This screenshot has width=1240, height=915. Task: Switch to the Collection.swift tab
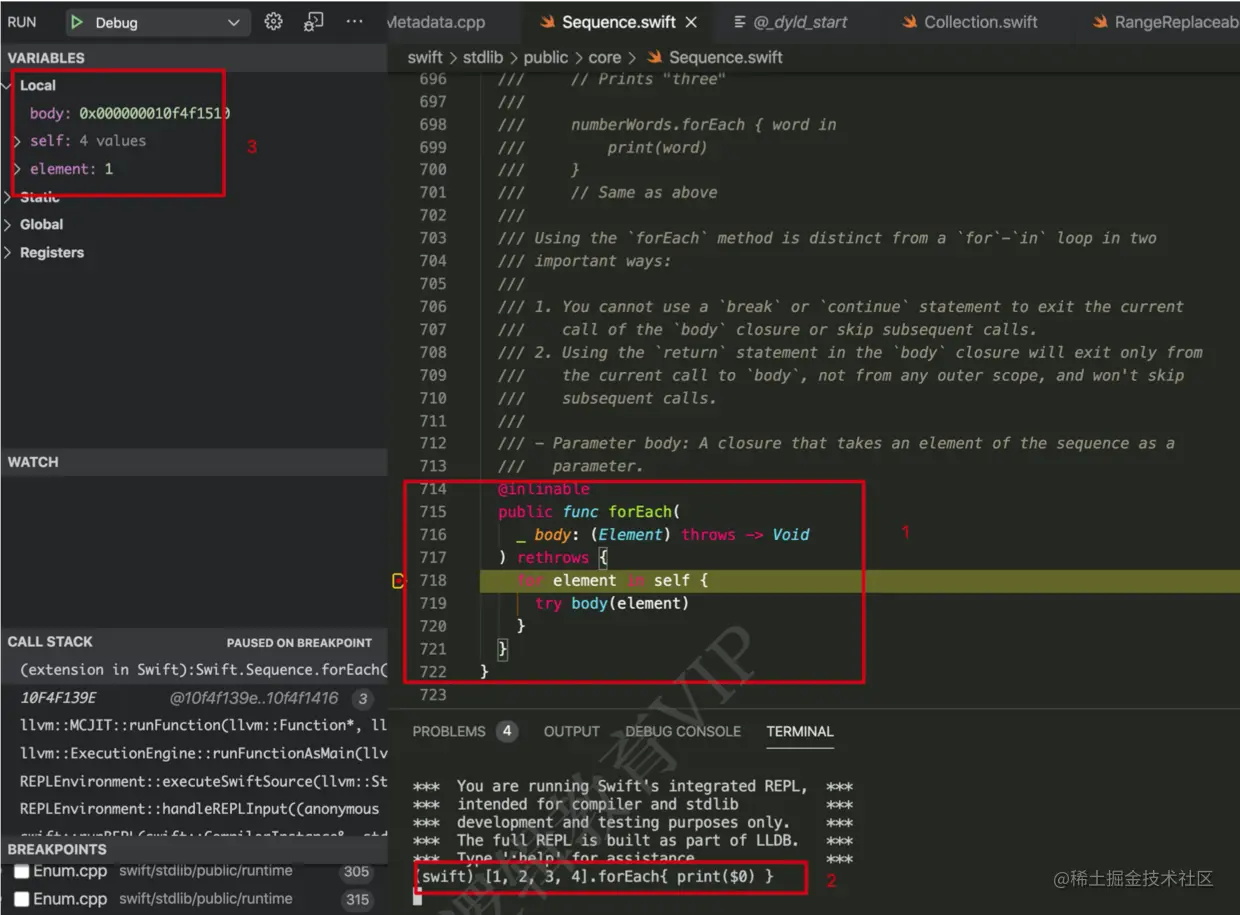click(970, 22)
